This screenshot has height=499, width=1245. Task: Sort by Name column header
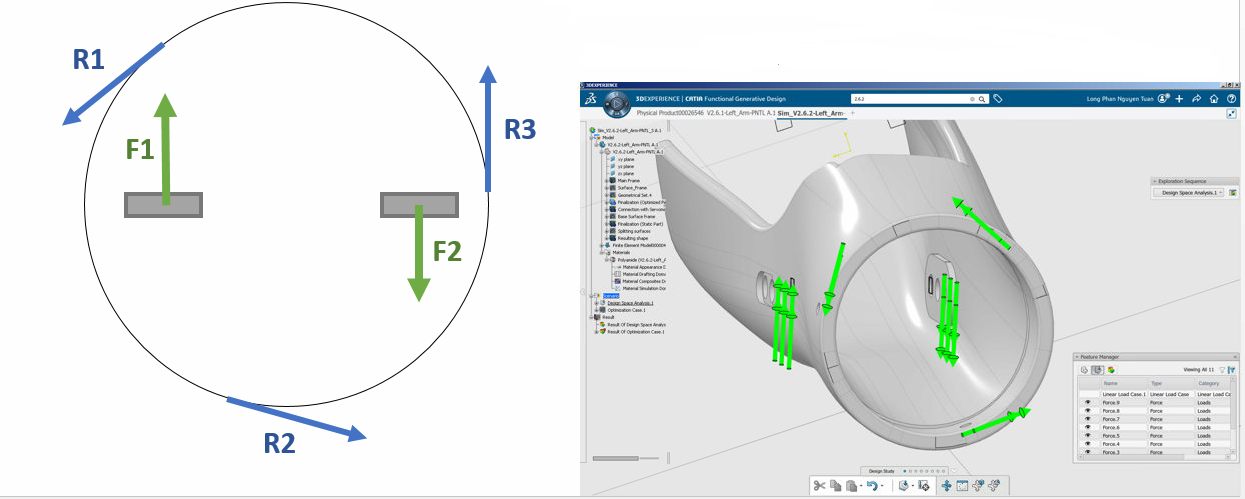(1111, 383)
